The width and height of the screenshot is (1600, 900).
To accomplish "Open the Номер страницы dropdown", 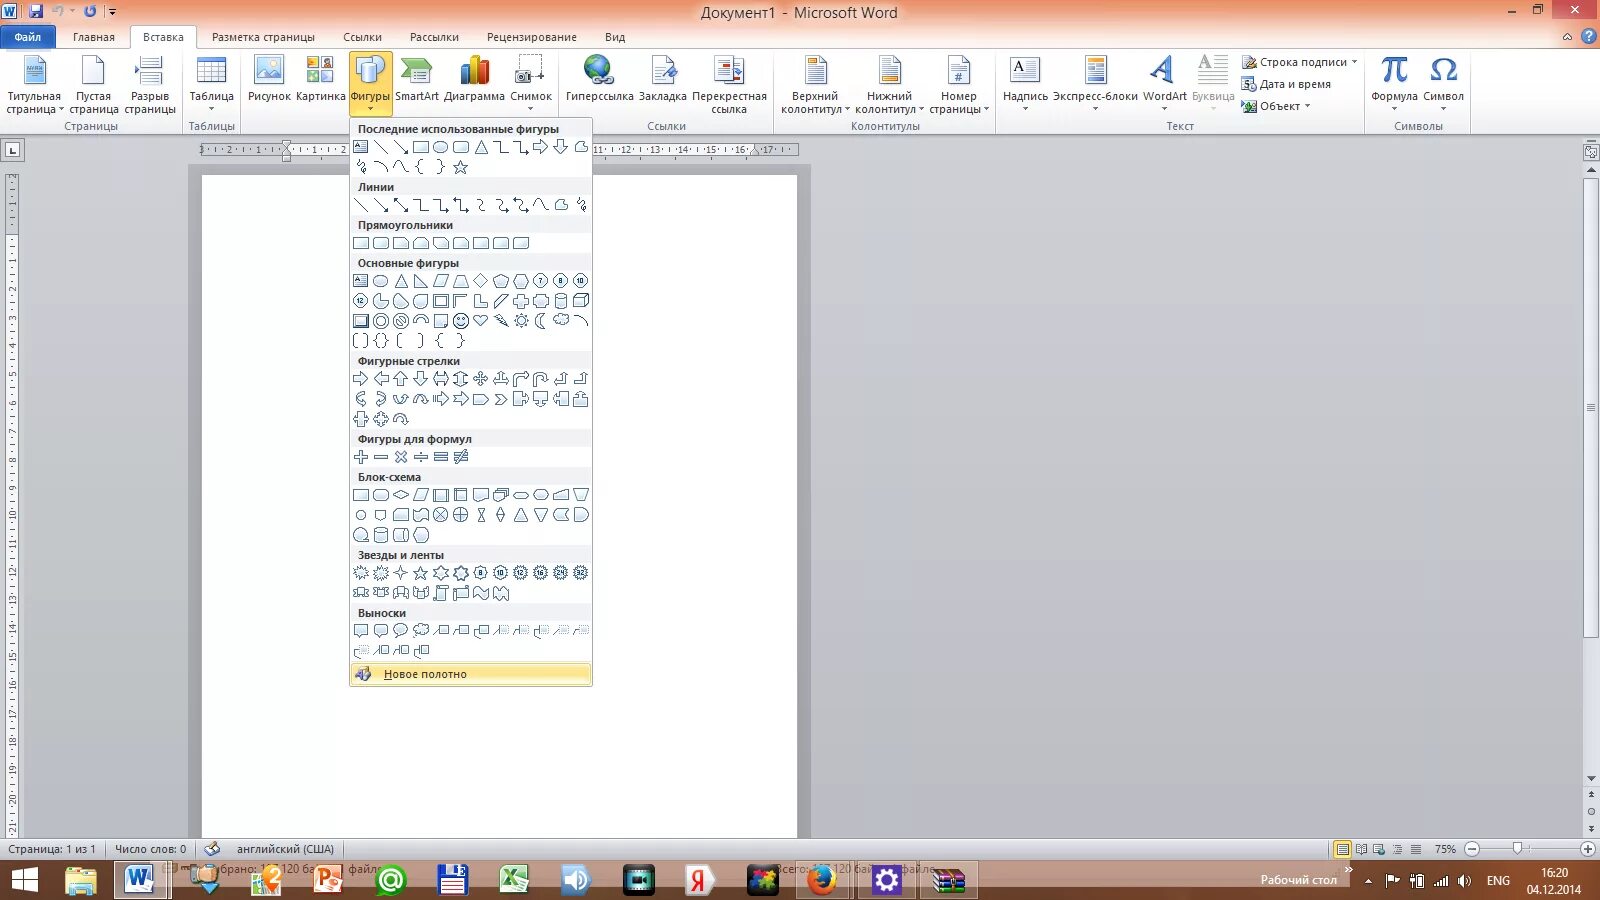I will [958, 85].
